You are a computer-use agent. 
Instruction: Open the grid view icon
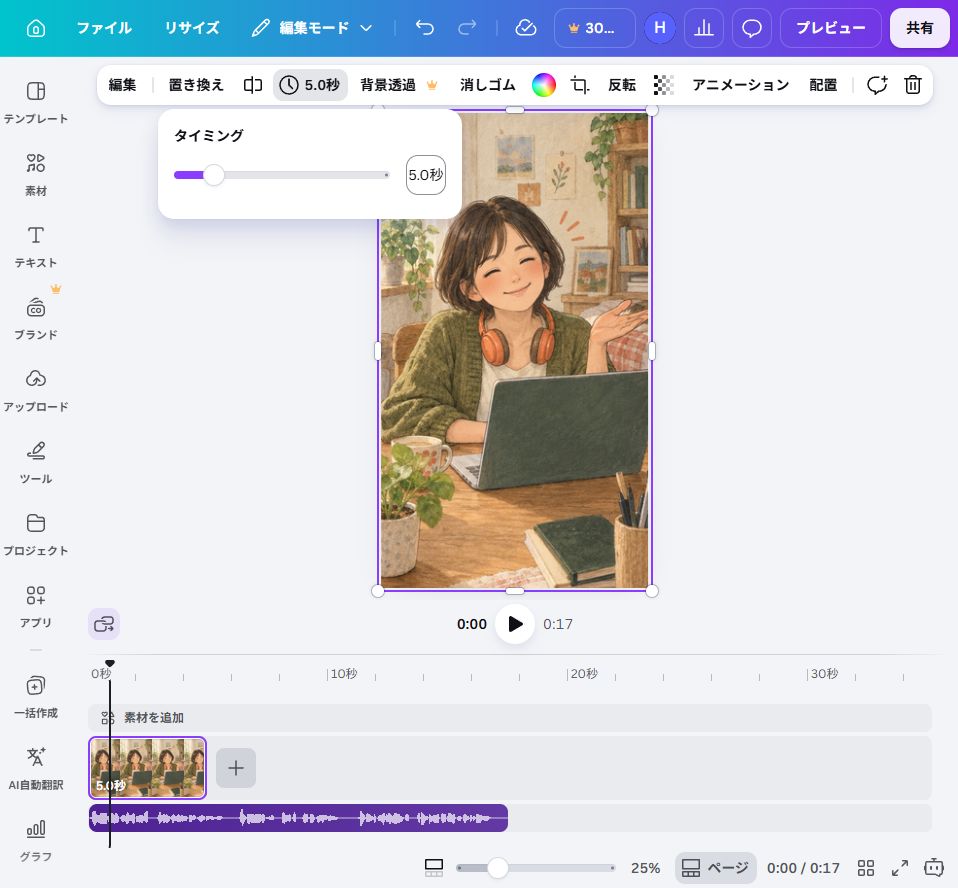[x=866, y=868]
